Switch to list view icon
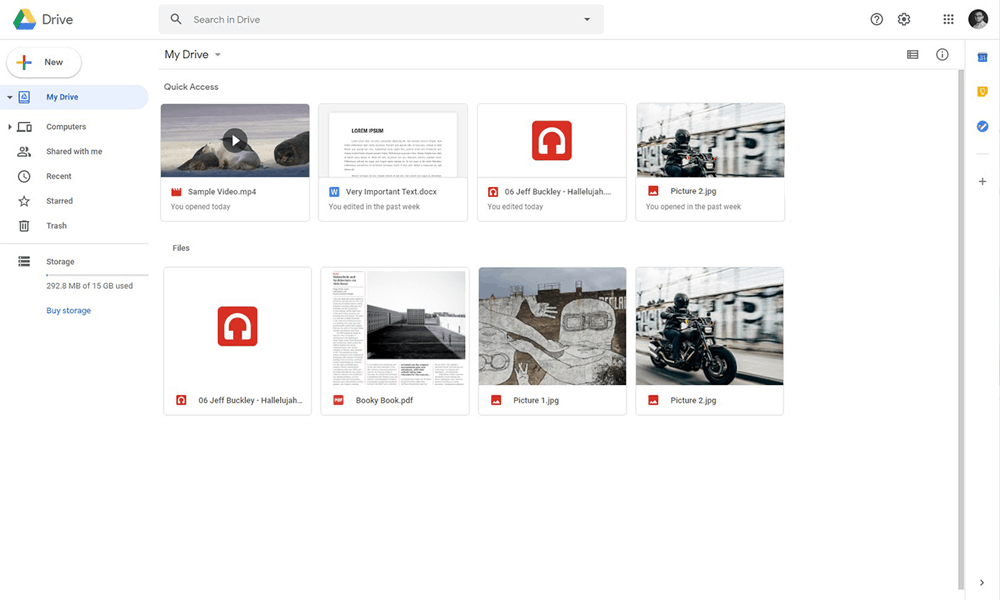 pos(913,55)
